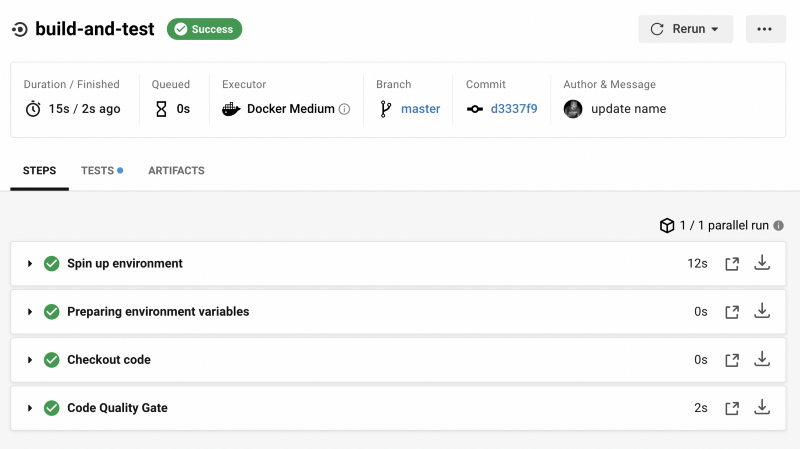This screenshot has width=800, height=449.
Task: Open the master branch link
Action: point(420,109)
